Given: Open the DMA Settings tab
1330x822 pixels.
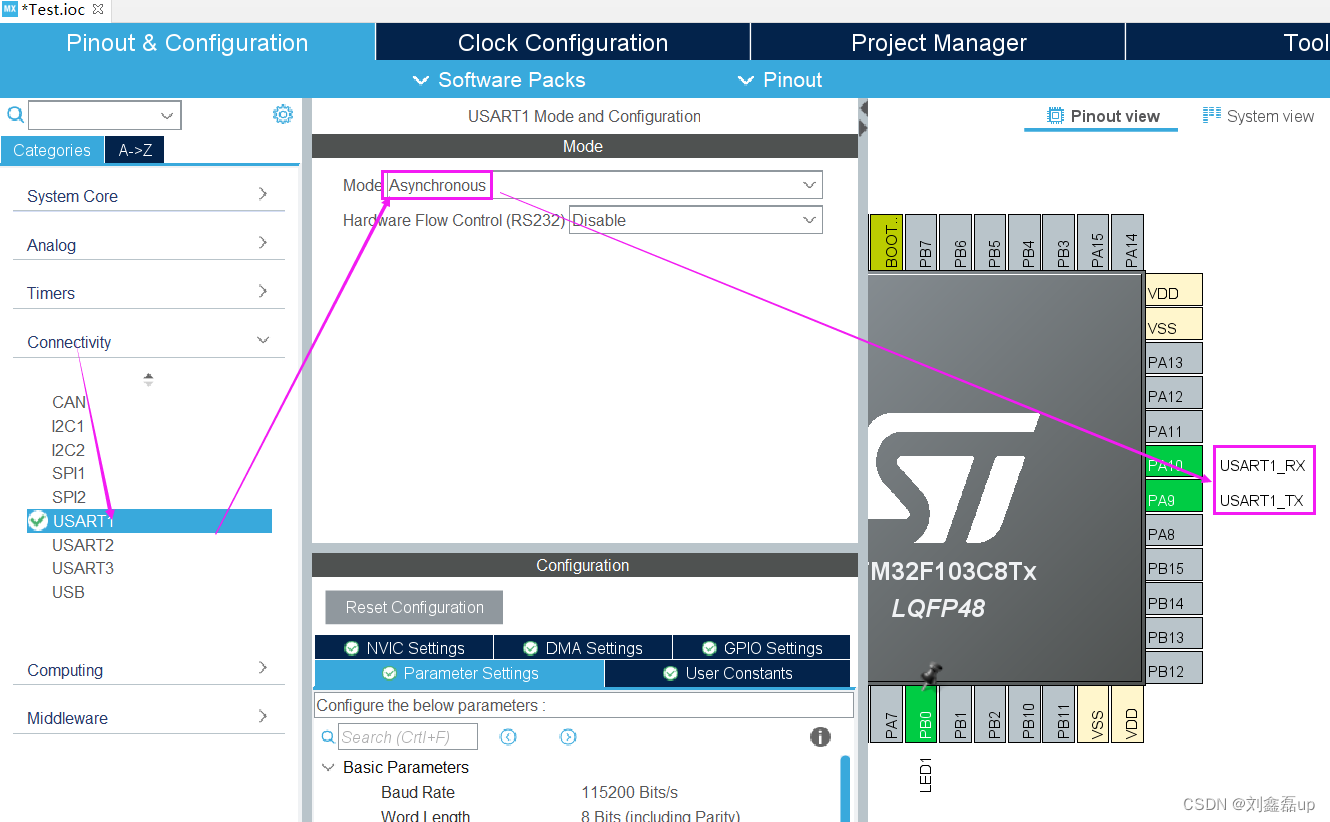Looking at the screenshot, I should click(x=582, y=648).
